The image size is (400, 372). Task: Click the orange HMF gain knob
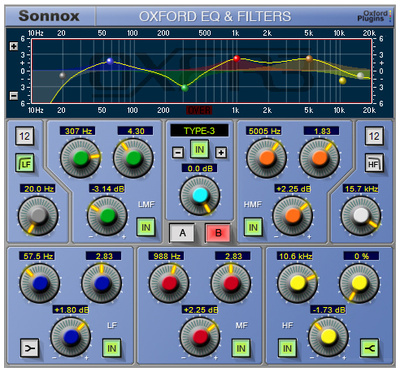(293, 215)
